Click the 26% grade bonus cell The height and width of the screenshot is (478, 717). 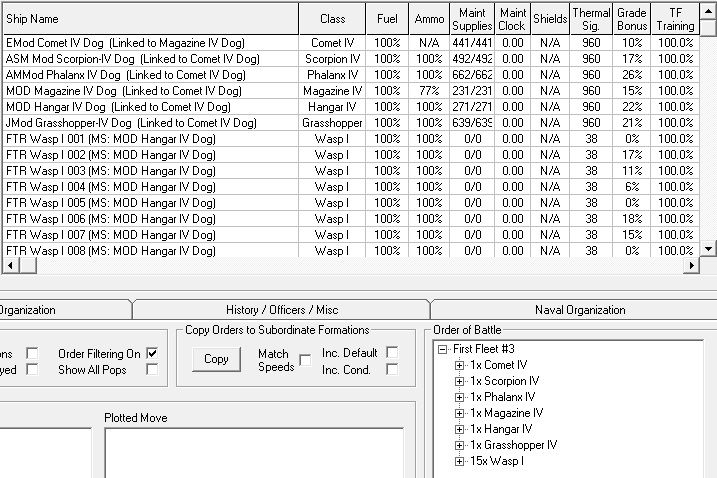click(632, 75)
